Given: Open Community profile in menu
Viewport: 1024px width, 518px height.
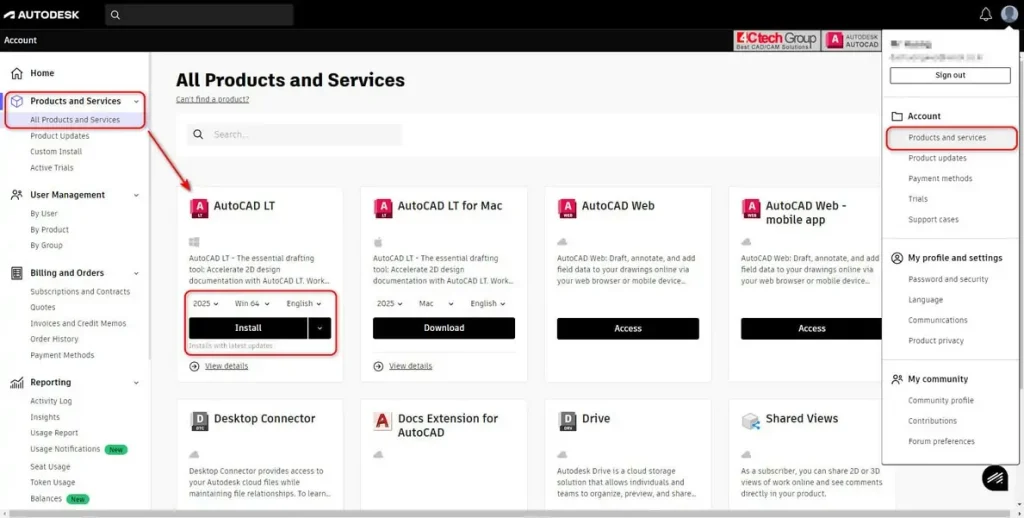Looking at the screenshot, I should click(940, 400).
